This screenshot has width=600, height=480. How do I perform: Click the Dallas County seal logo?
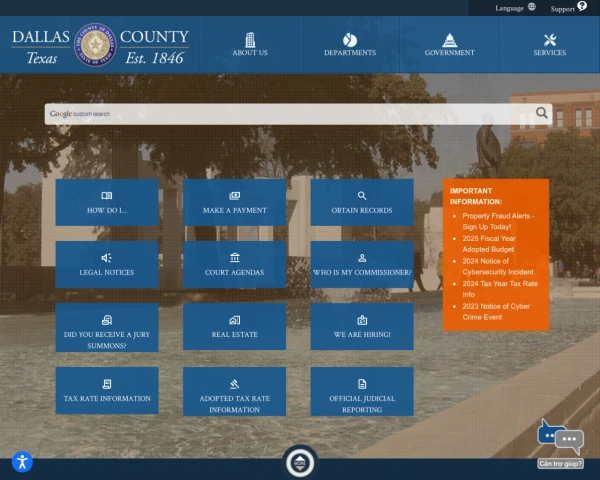tap(95, 45)
